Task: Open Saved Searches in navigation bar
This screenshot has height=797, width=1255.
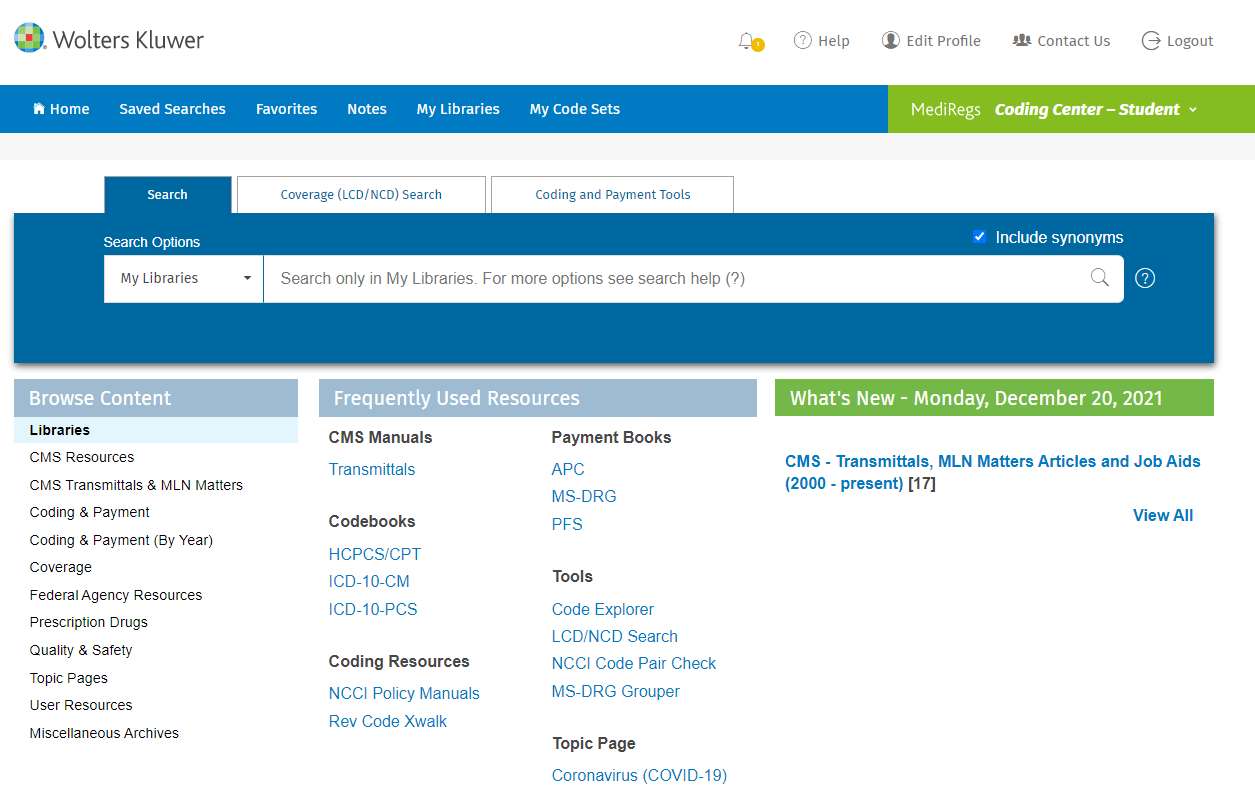Action: [172, 109]
